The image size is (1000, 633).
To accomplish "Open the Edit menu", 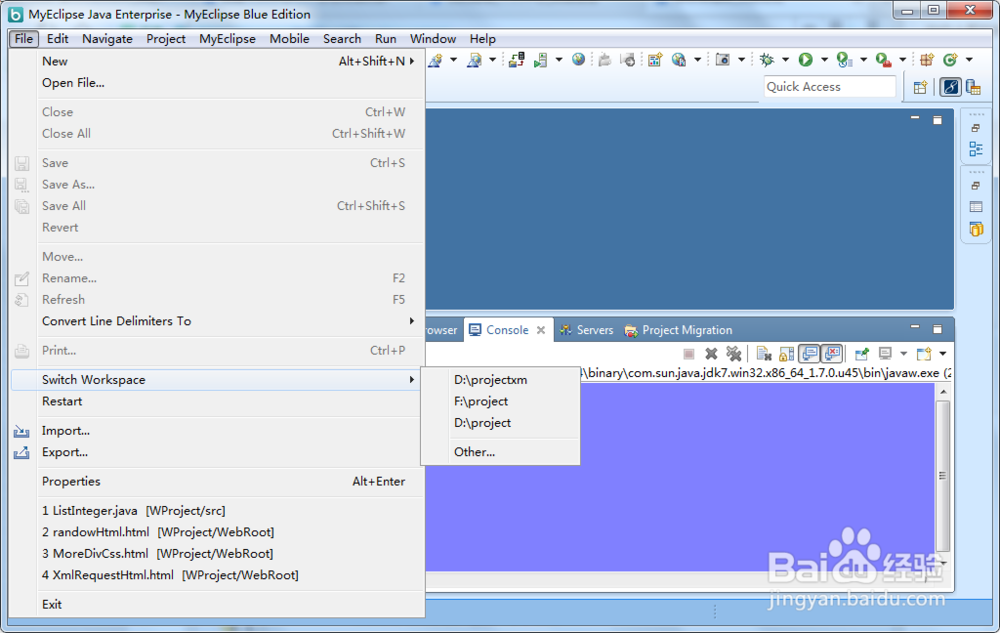I will (57, 39).
